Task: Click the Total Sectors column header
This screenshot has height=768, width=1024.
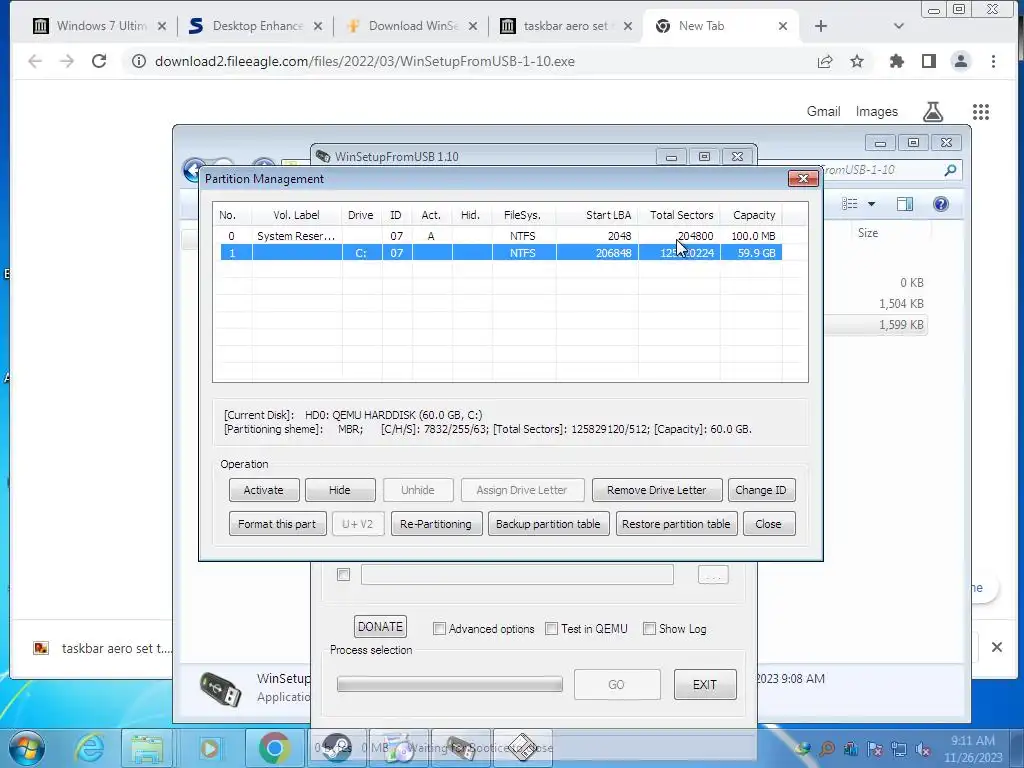Action: pos(680,215)
